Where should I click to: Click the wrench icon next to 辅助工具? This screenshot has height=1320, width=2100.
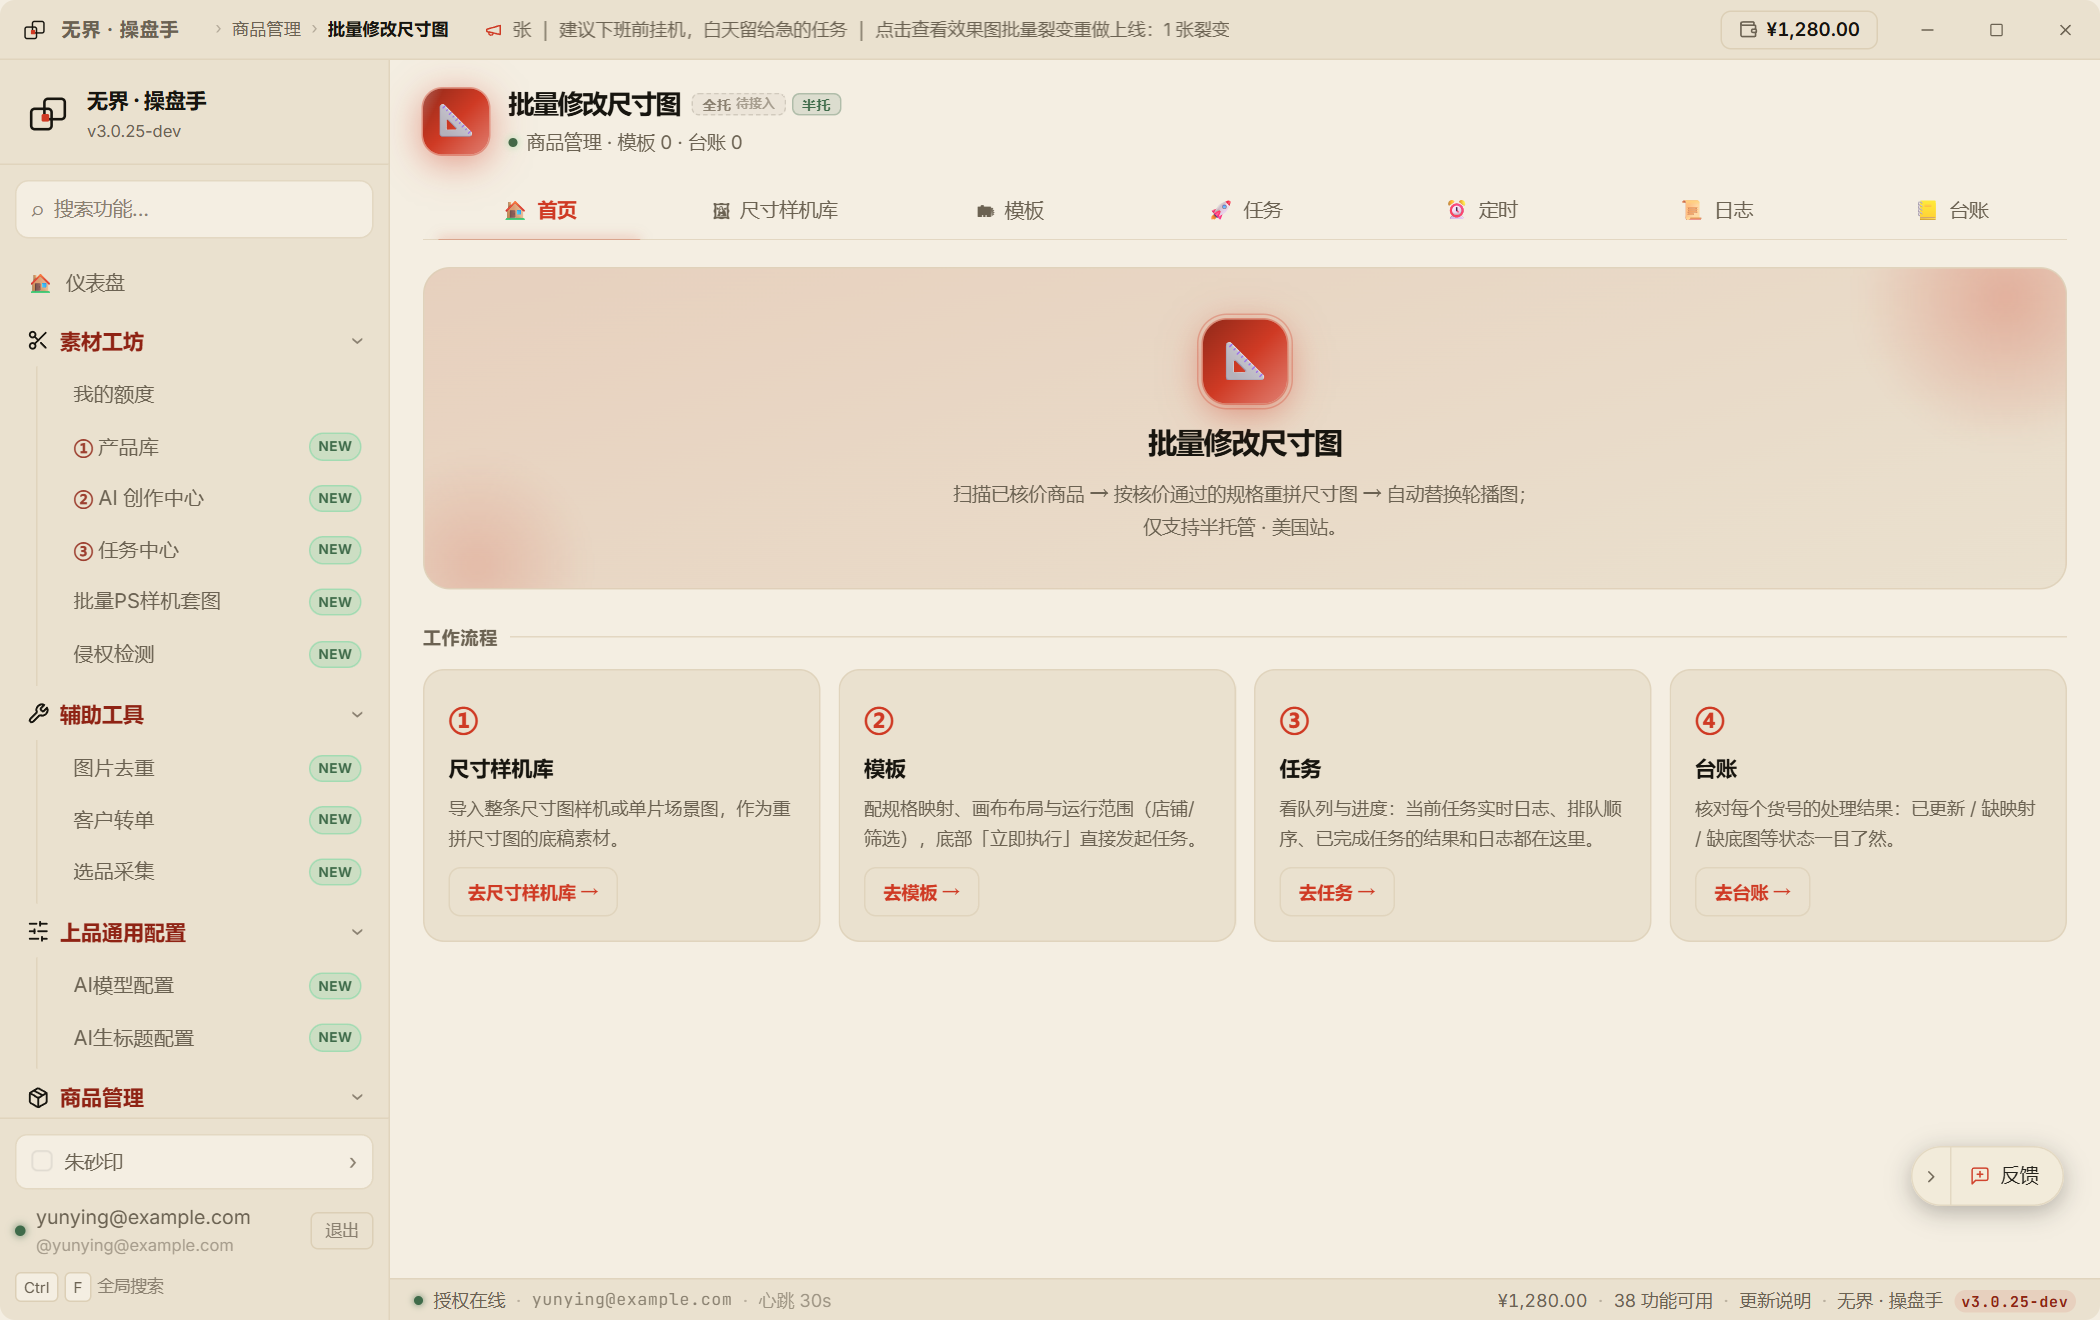point(38,714)
